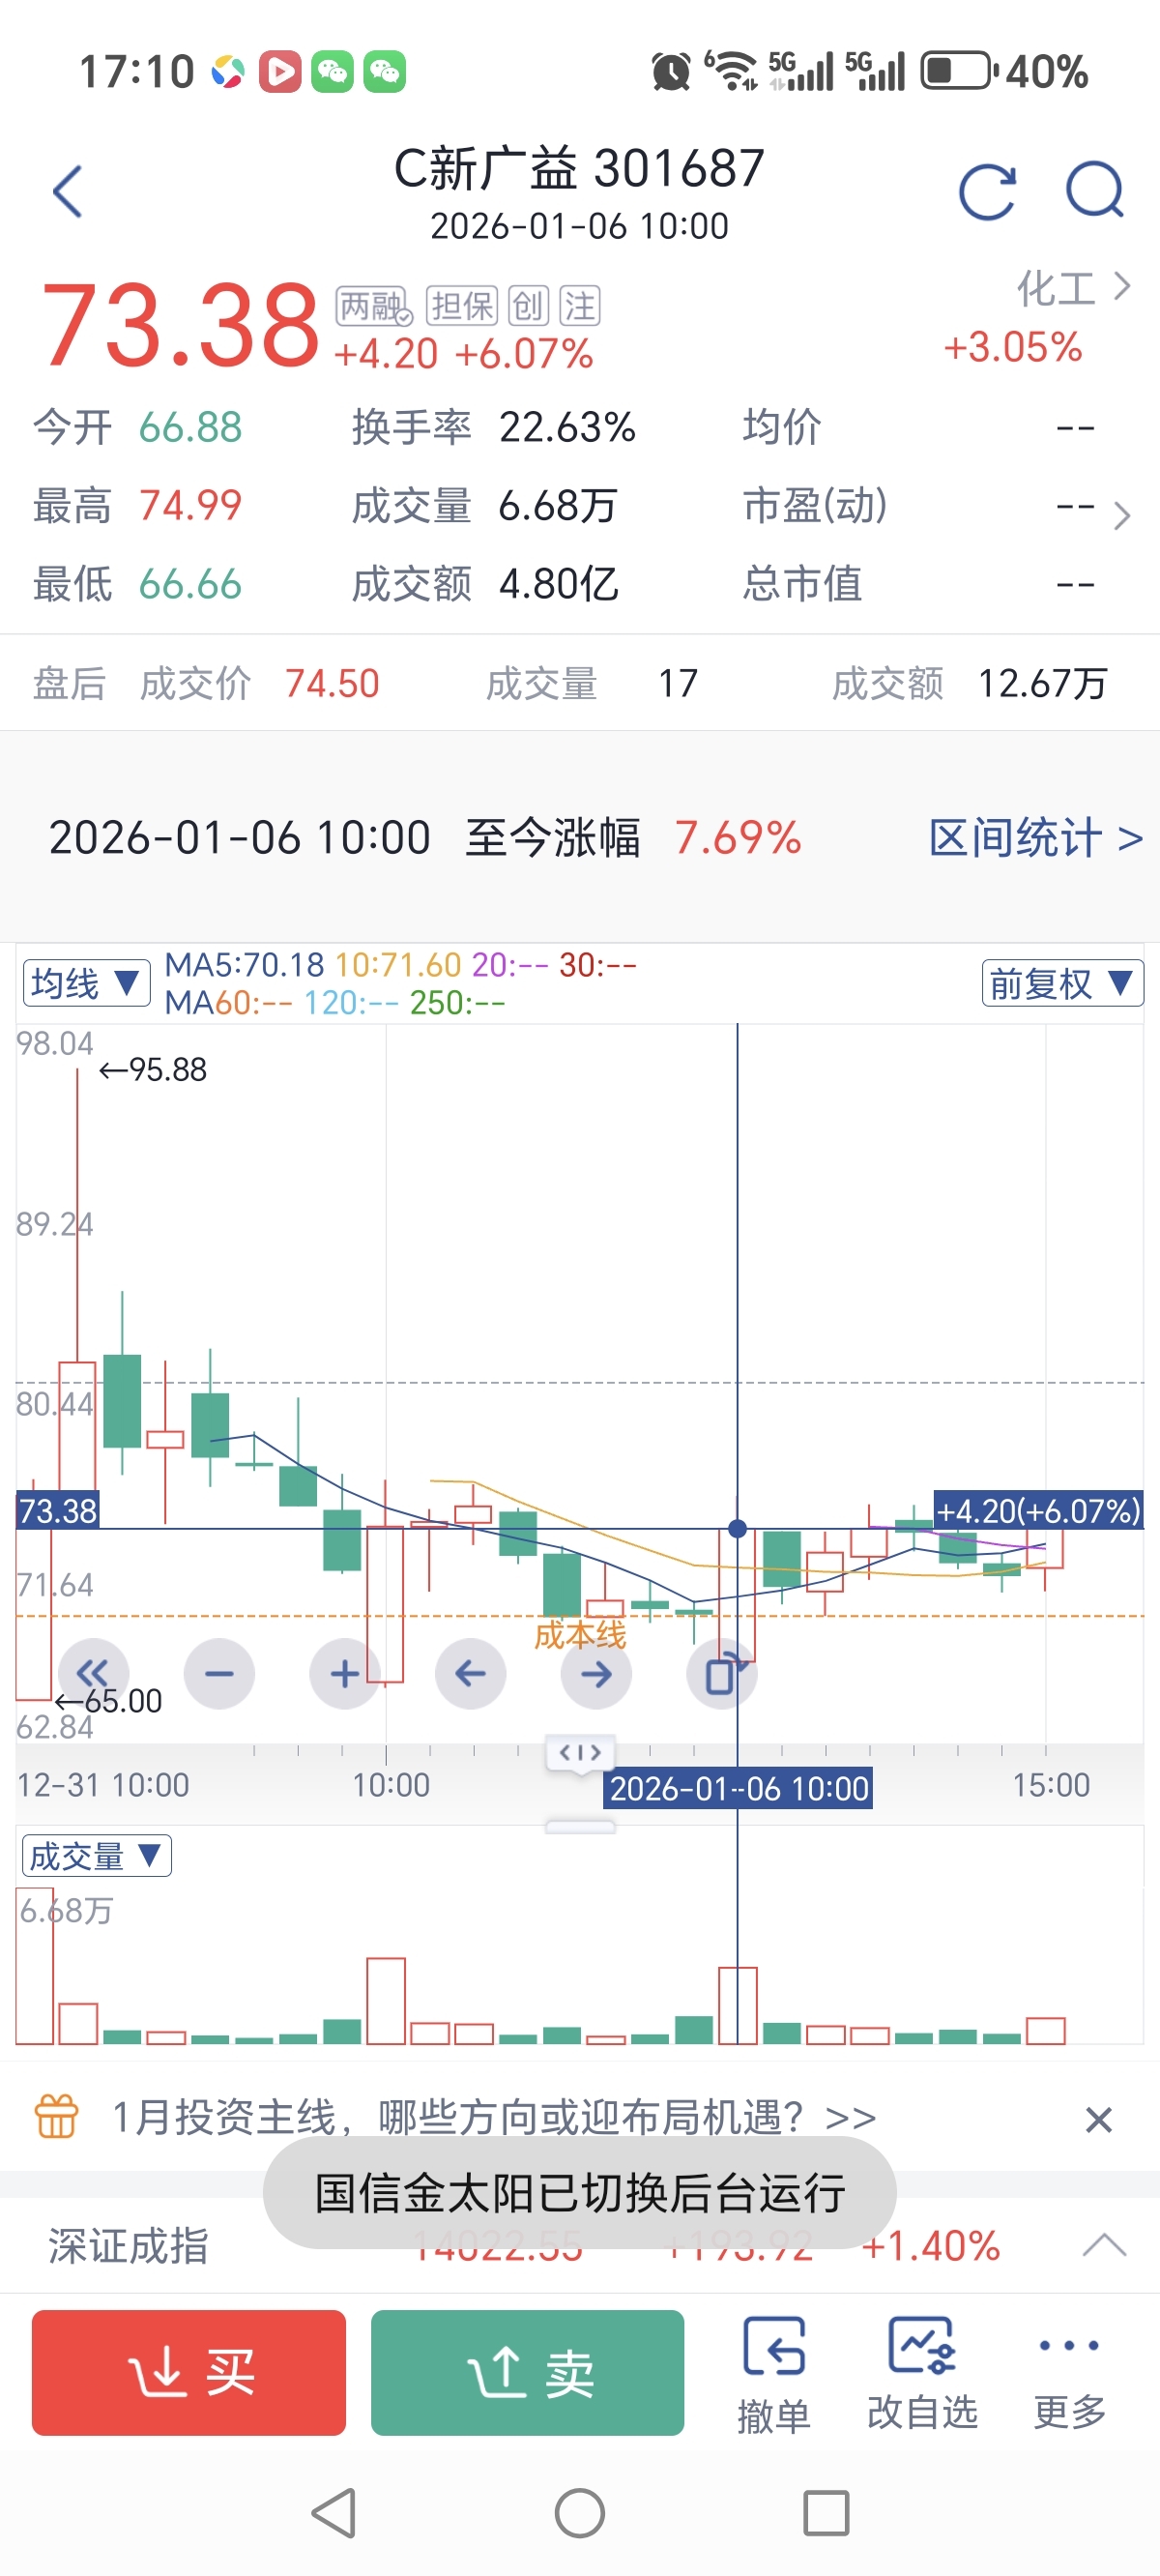Open the stock search
1160x2576 pixels.
(x=1095, y=190)
